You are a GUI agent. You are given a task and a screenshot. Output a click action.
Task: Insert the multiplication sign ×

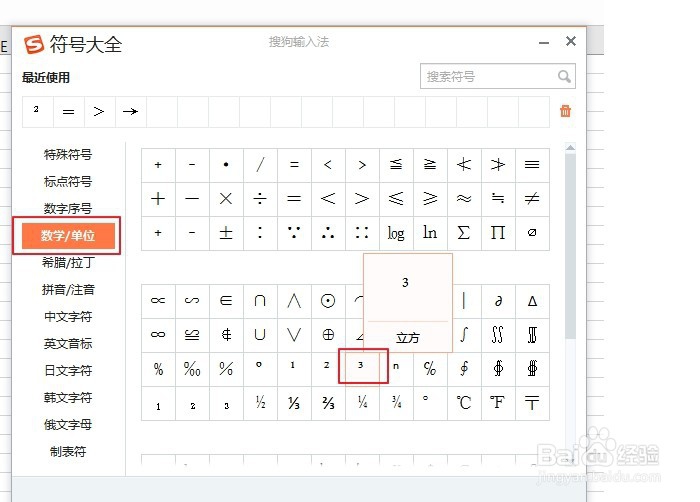click(x=226, y=199)
